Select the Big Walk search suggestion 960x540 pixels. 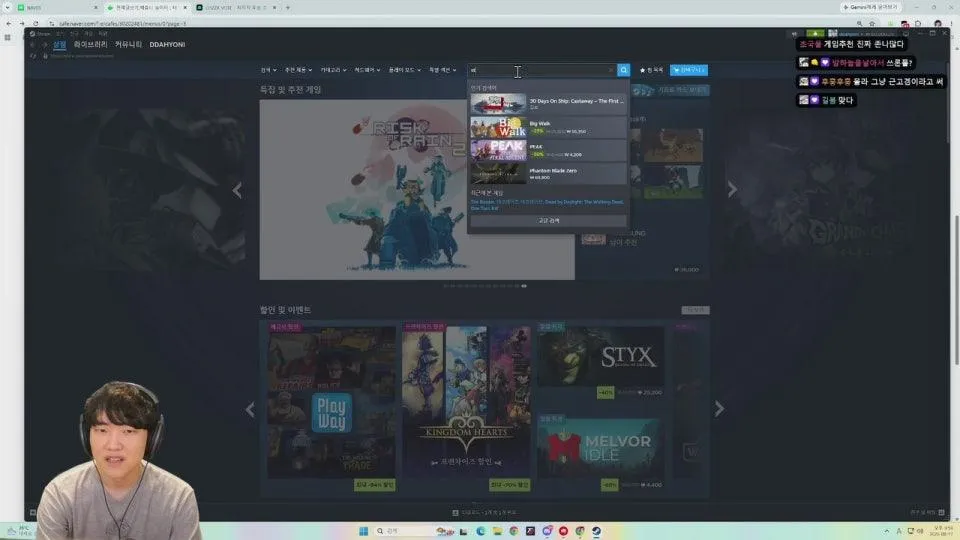point(548,127)
